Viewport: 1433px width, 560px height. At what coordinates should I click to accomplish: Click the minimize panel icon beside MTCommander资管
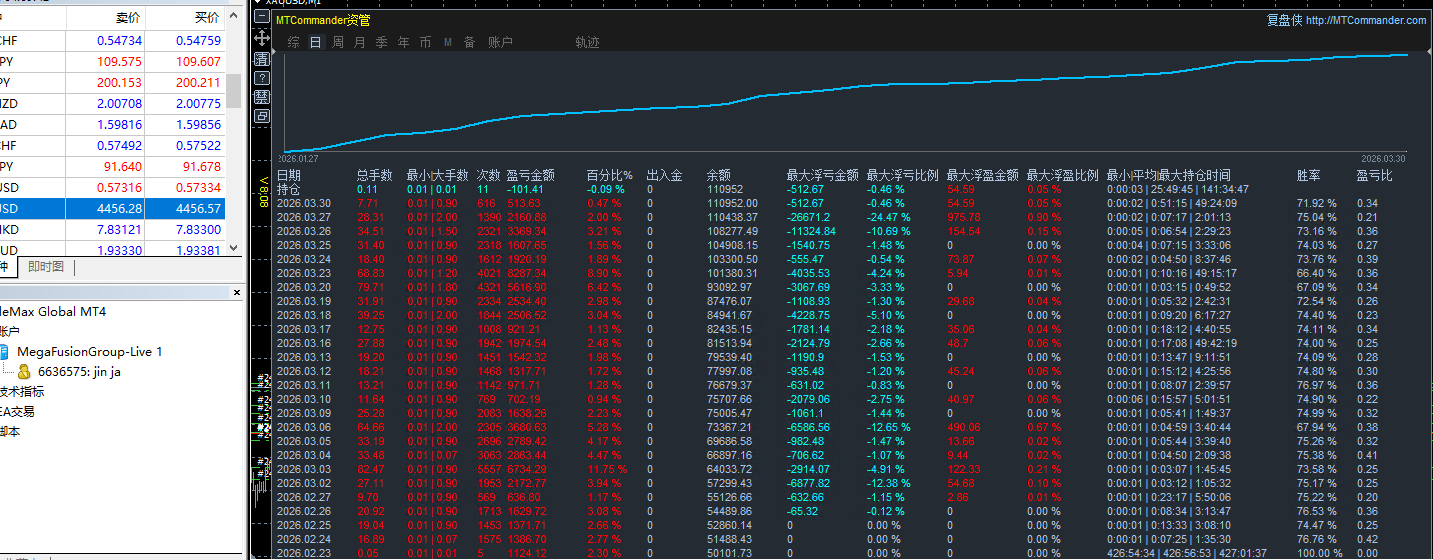coord(261,17)
